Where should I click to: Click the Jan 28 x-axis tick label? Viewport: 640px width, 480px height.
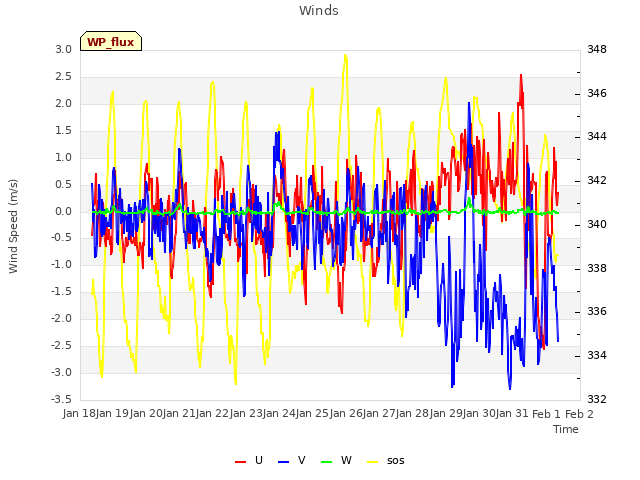click(x=412, y=414)
